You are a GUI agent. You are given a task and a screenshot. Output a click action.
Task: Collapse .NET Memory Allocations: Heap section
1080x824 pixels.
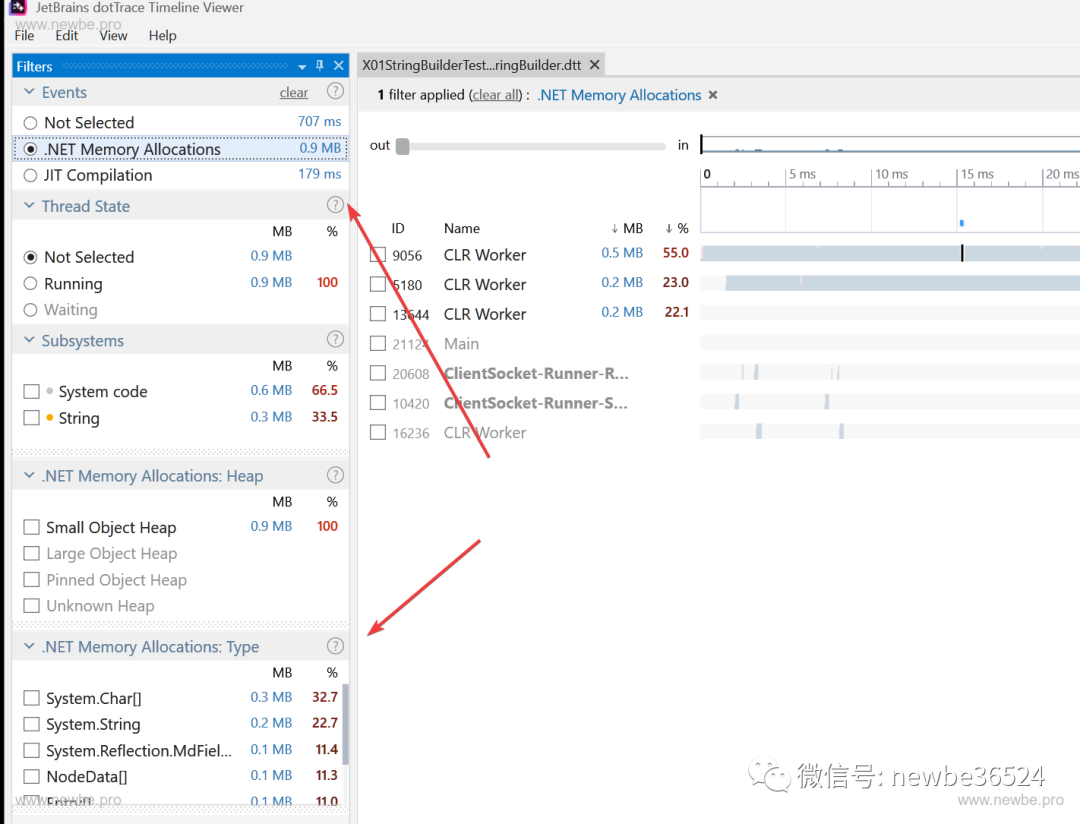[x=29, y=475]
